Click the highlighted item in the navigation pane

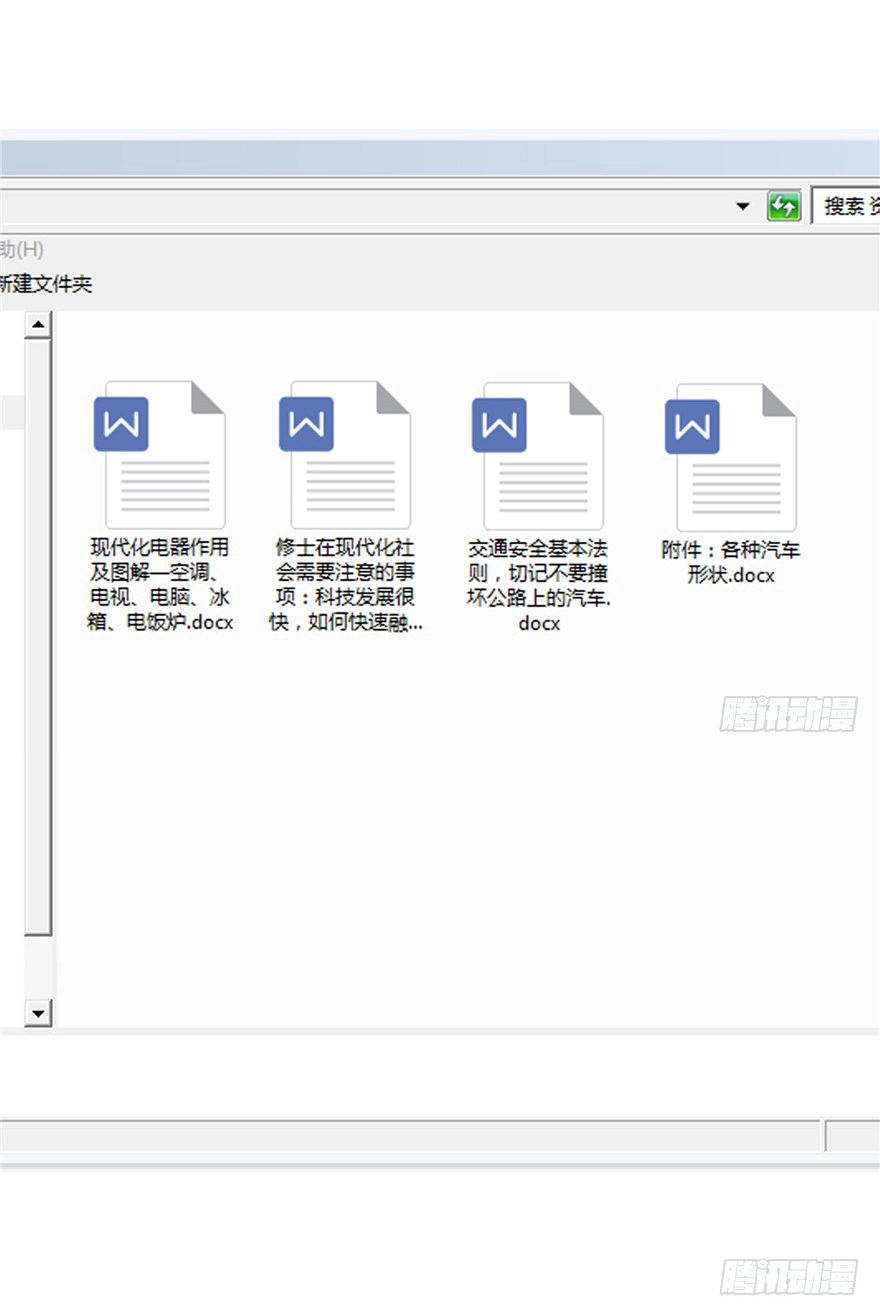(12, 412)
